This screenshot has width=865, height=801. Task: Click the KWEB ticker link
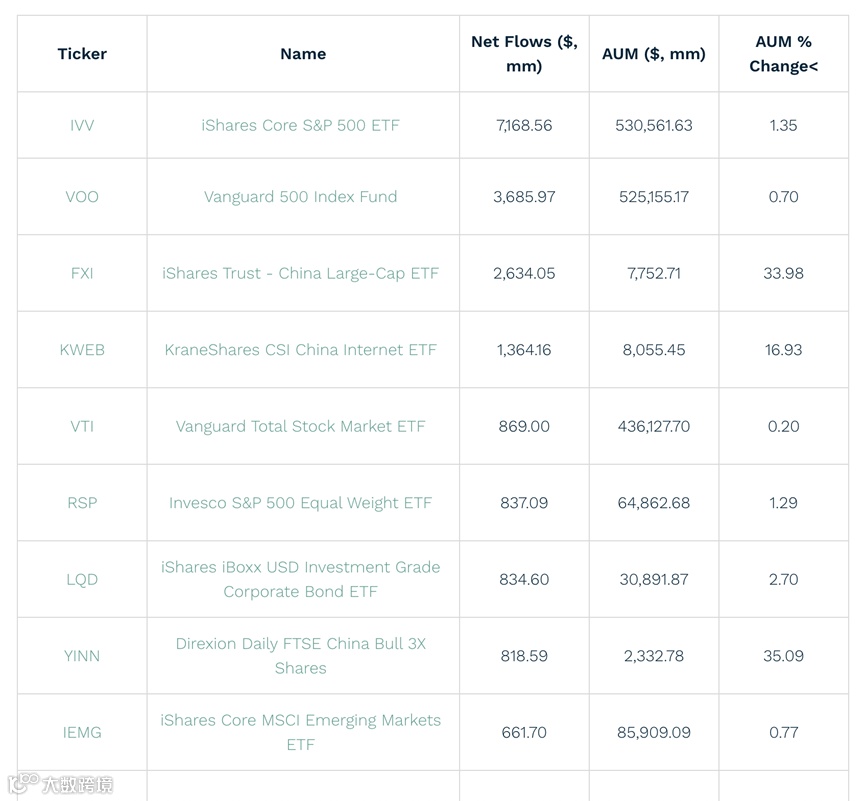[82, 350]
